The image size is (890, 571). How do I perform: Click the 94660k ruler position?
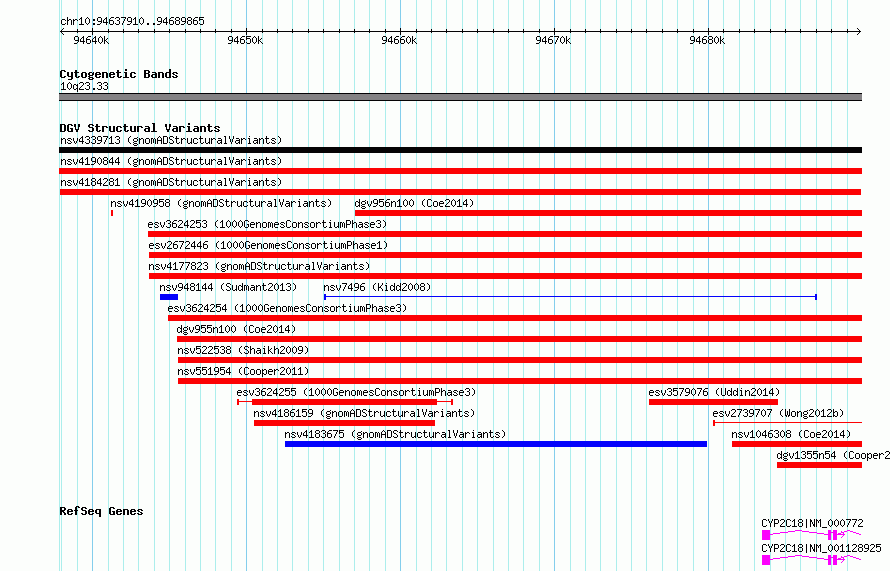coord(399,40)
